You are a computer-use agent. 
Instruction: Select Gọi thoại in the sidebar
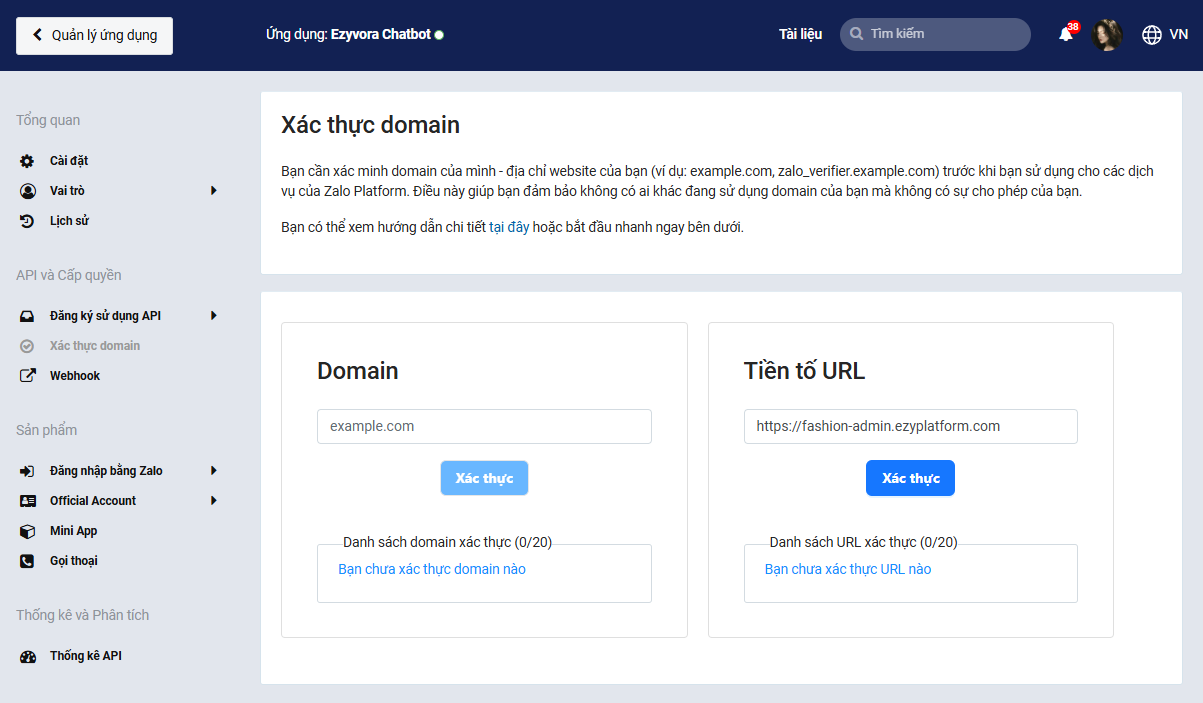(74, 561)
